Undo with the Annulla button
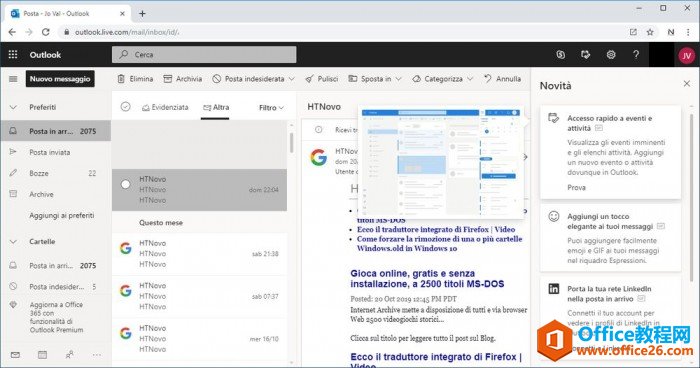 click(x=503, y=79)
